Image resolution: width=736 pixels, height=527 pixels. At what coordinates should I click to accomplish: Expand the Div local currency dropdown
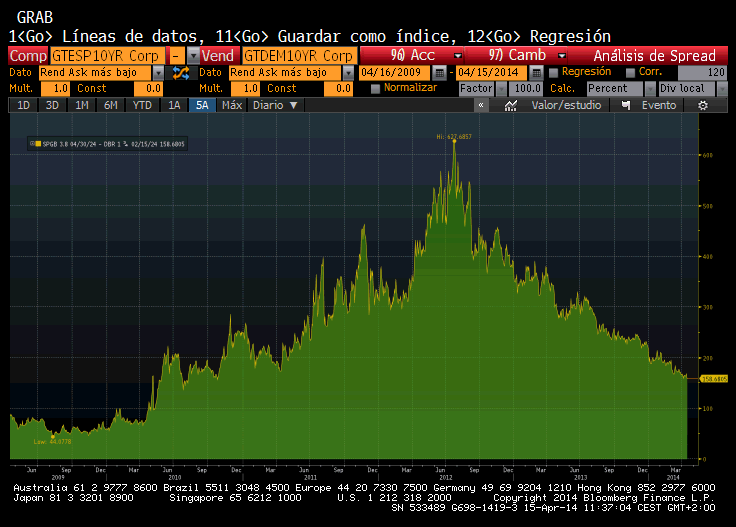(x=722, y=89)
